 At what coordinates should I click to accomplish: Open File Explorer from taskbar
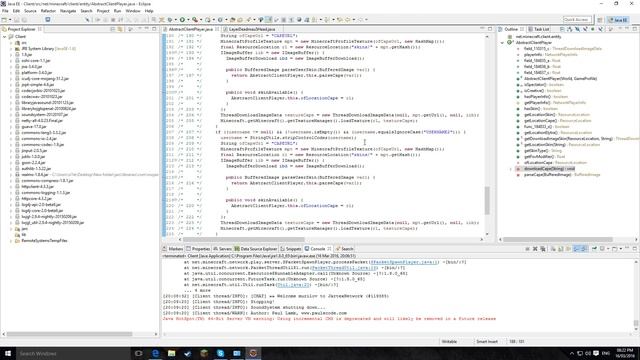click(171, 353)
